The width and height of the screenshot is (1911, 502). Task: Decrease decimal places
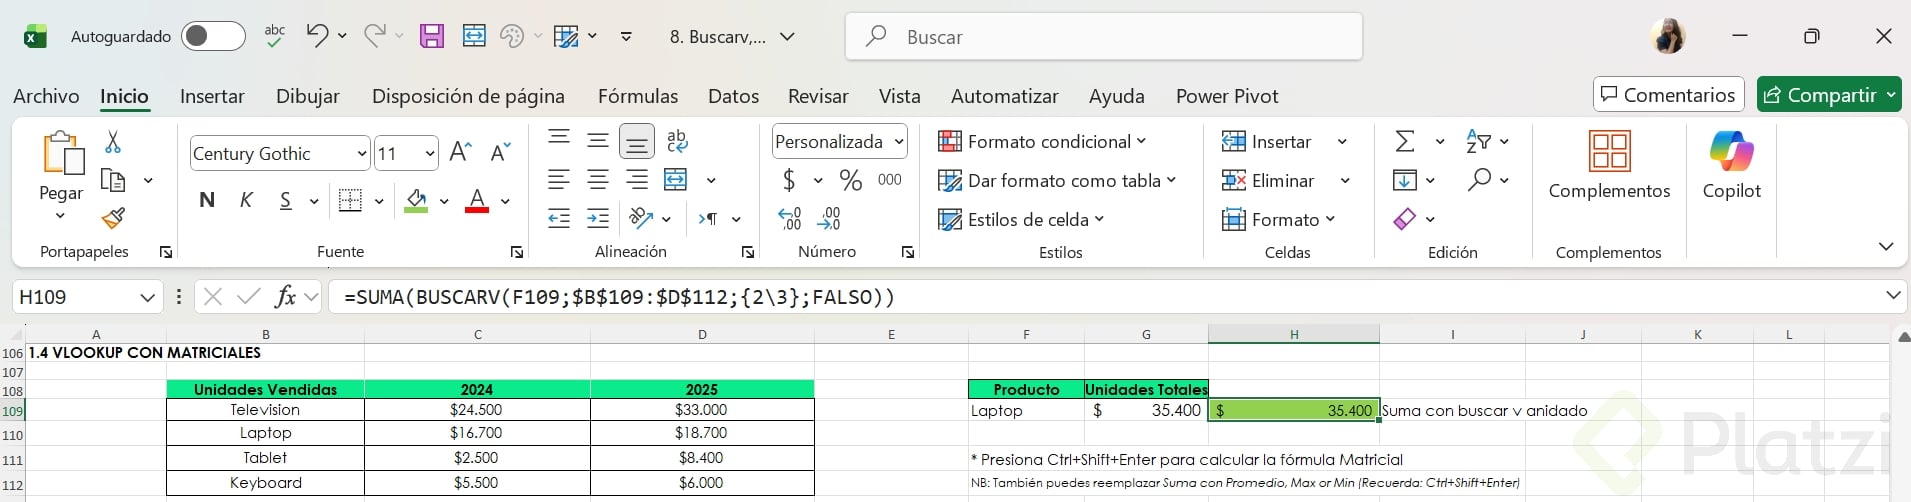[829, 218]
